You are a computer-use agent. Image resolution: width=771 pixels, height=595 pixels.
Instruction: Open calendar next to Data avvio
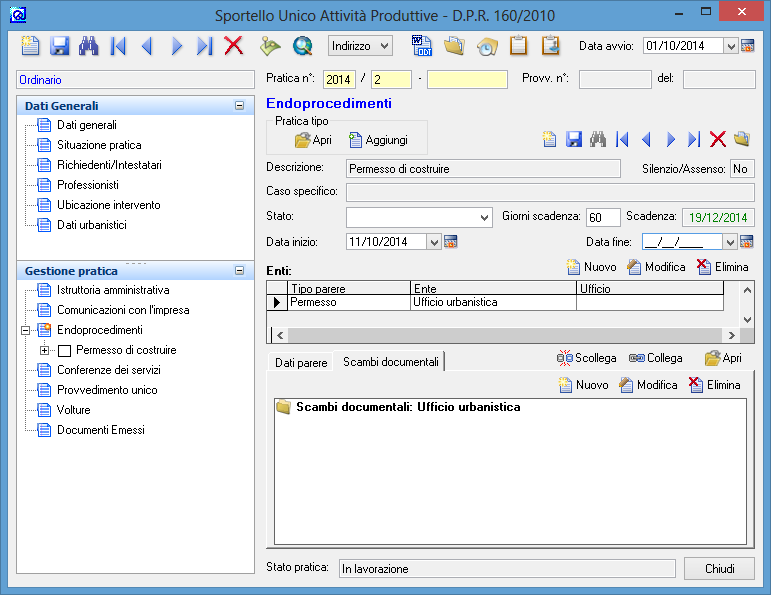[747, 46]
